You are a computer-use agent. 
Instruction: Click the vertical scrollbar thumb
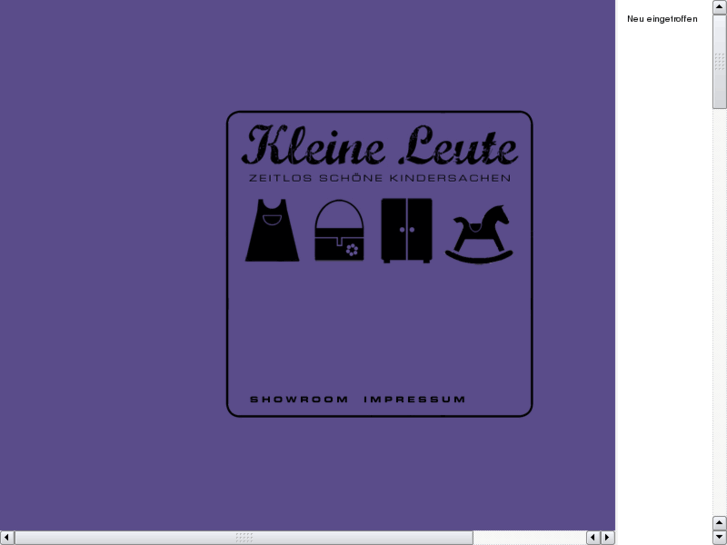(x=720, y=62)
